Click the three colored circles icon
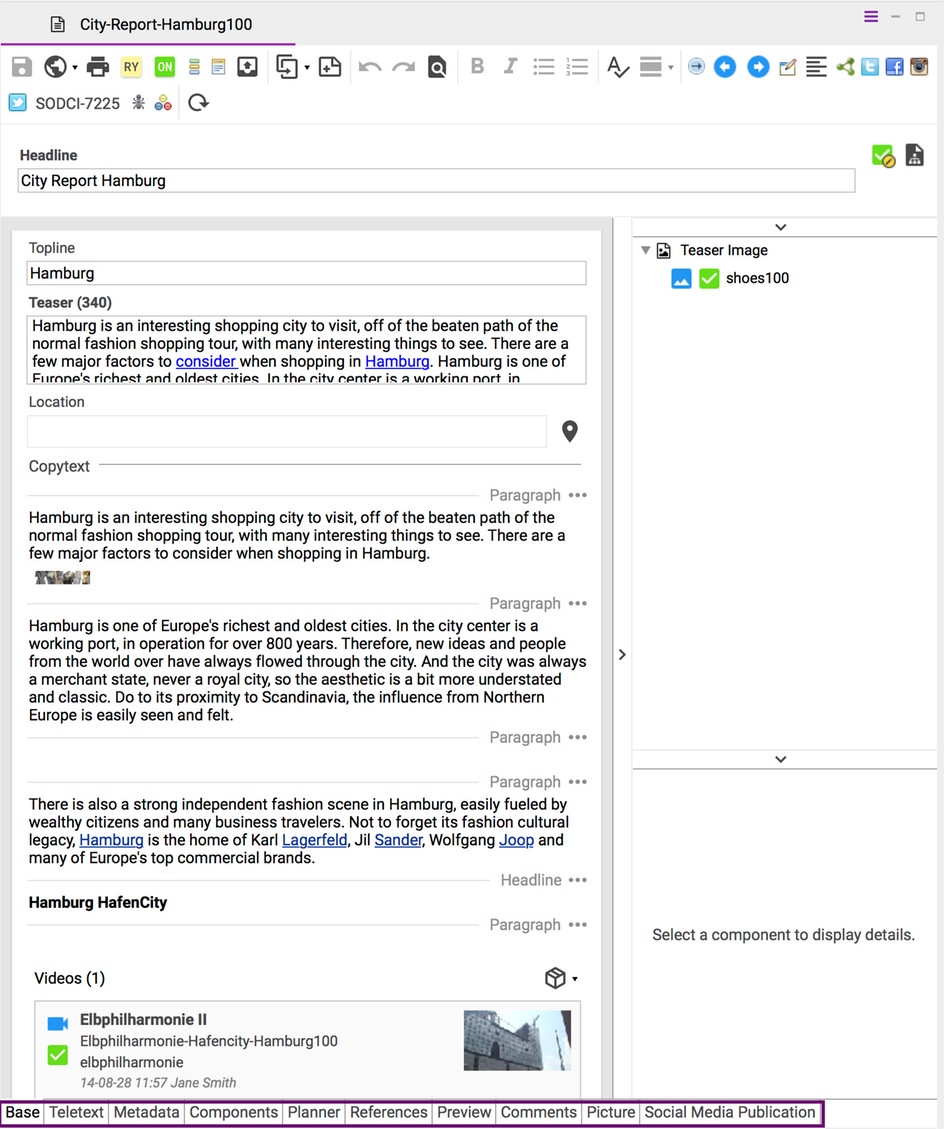Viewport: 944px width, 1129px height. pos(163,103)
